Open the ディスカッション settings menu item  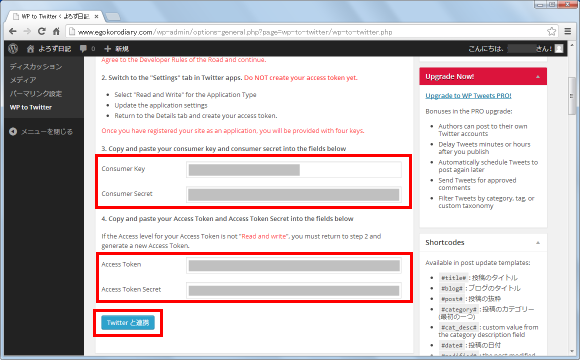click(x=36, y=67)
